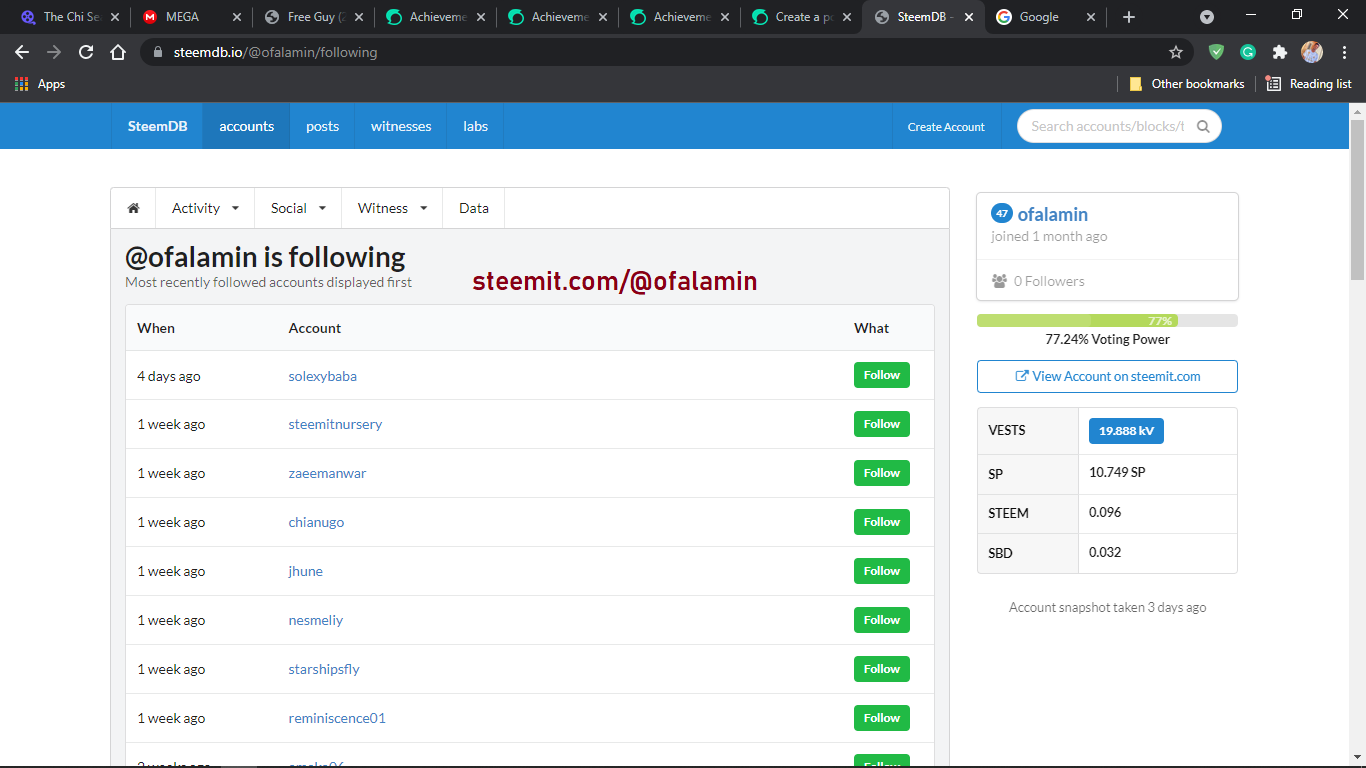This screenshot has width=1366, height=768.
Task: Click Follow button in reminiscence01 row
Action: 882,718
